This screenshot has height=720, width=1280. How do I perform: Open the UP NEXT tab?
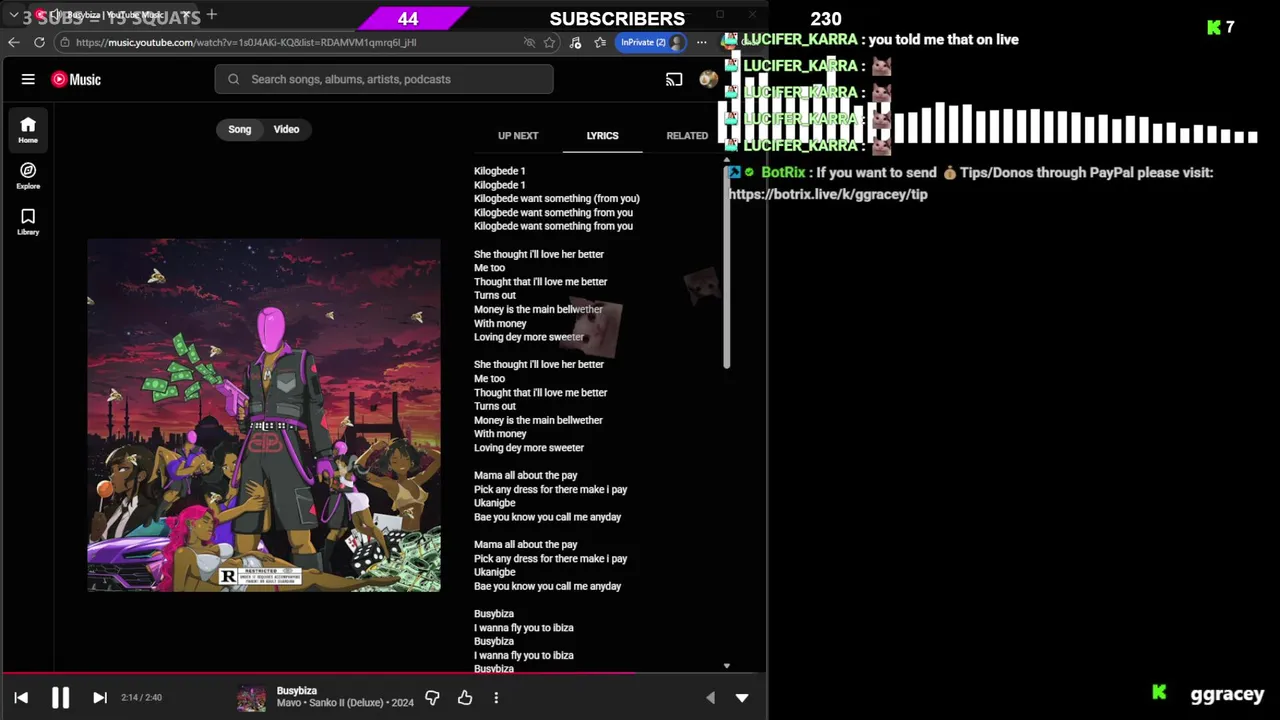(518, 135)
